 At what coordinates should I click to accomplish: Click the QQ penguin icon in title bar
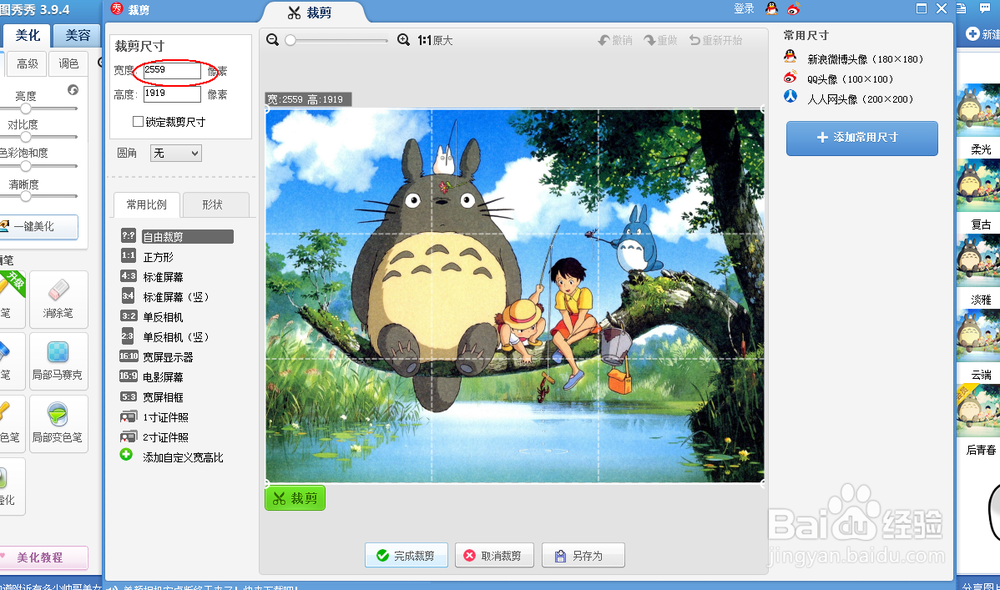point(772,9)
